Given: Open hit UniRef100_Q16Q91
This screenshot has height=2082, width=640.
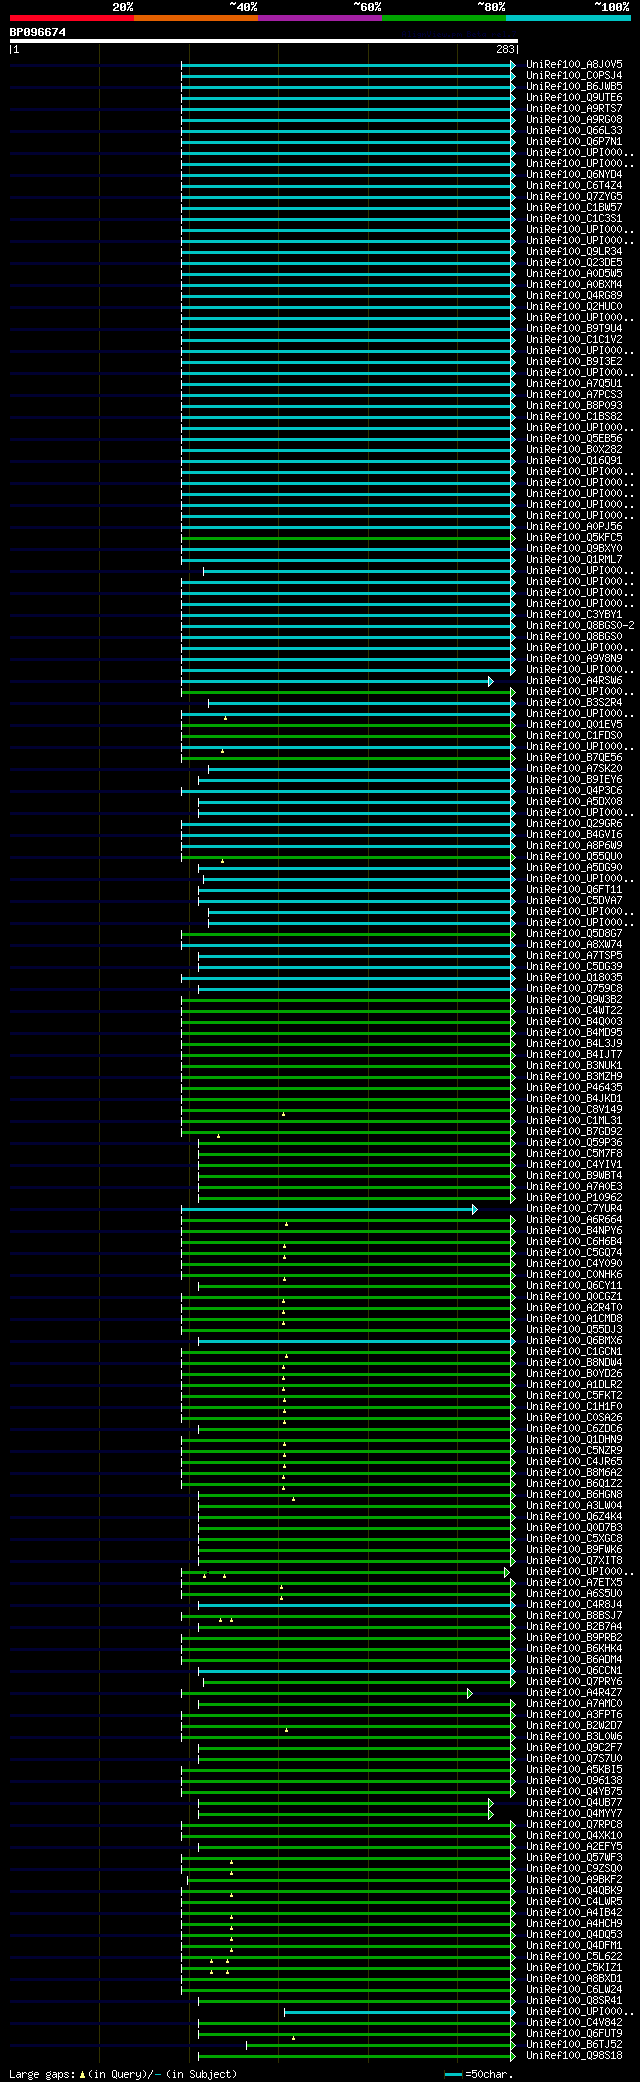Looking at the screenshot, I should pyautogui.click(x=574, y=460).
